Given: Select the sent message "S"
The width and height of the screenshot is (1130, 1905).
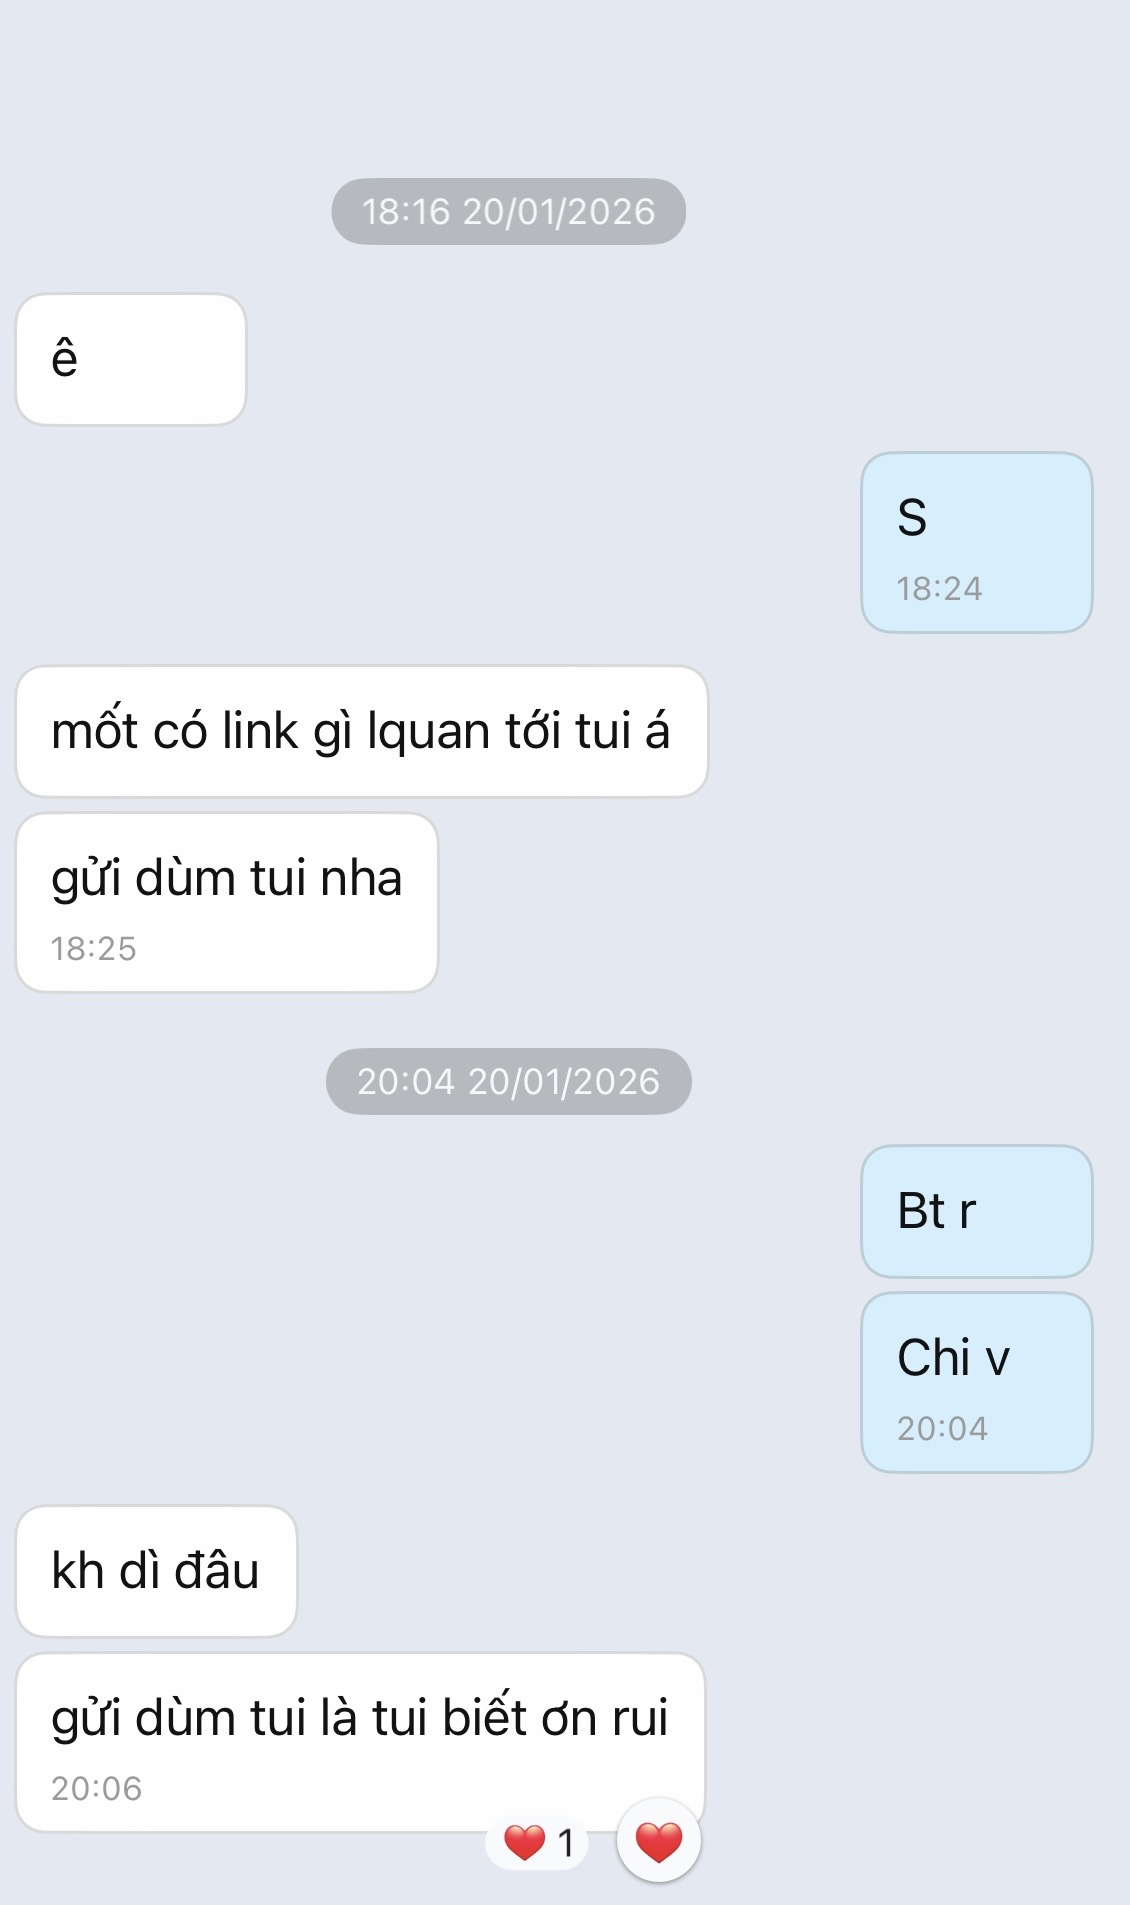Looking at the screenshot, I should 976,542.
